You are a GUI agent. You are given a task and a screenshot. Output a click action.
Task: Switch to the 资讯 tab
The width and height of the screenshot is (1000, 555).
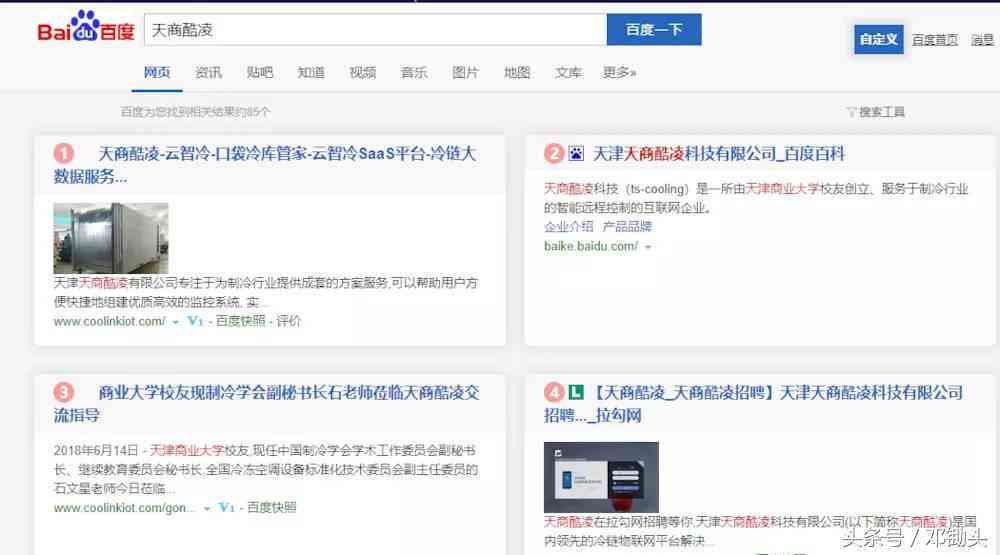208,73
